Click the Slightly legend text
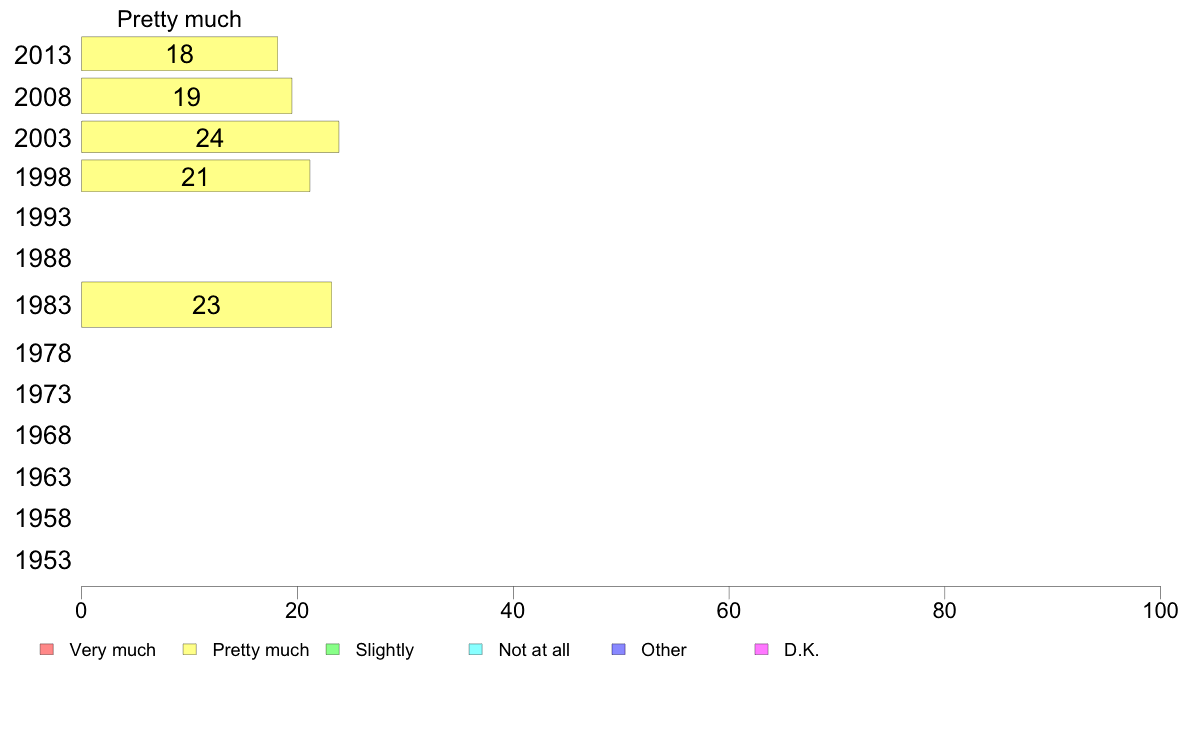The width and height of the screenshot is (1188, 736). tap(385, 650)
